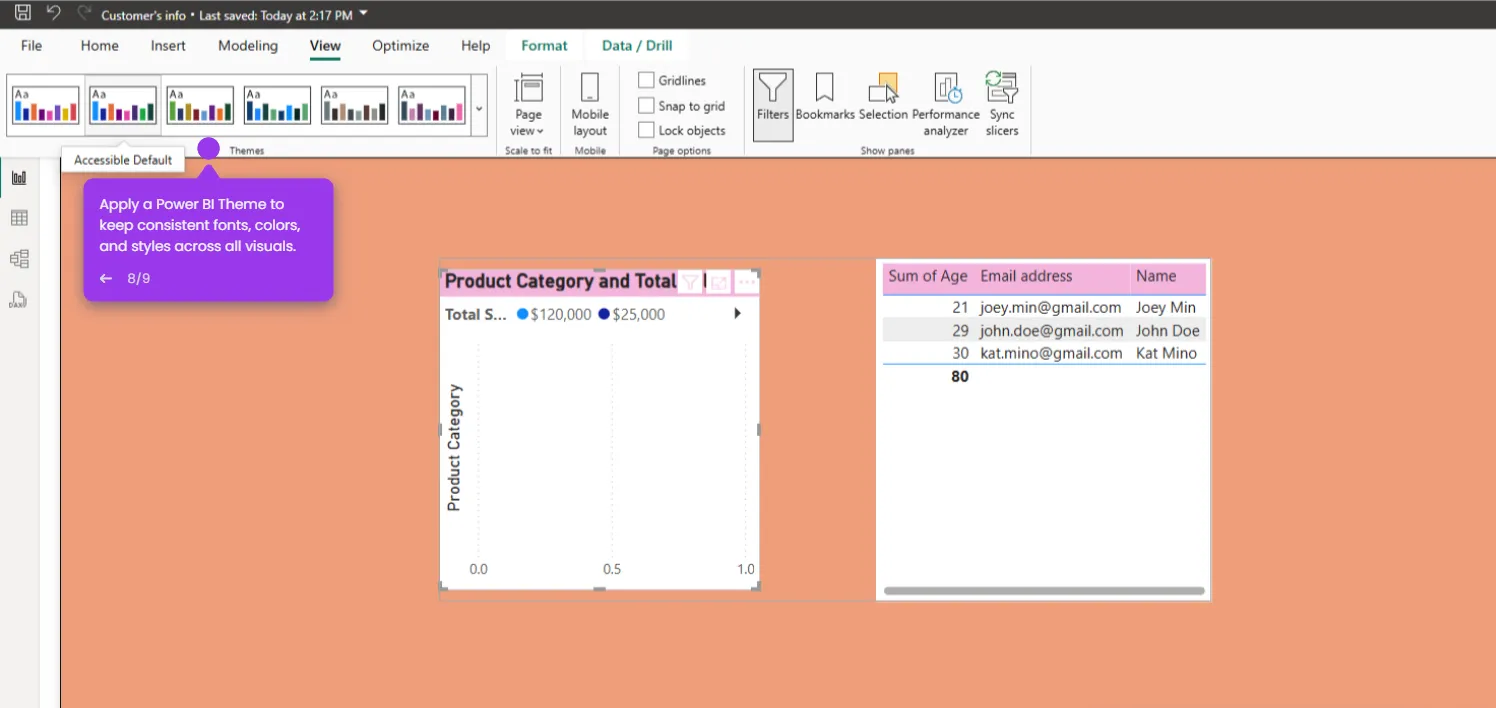Select the Joey Min name cell
This screenshot has height=708, width=1496.
click(x=1166, y=308)
